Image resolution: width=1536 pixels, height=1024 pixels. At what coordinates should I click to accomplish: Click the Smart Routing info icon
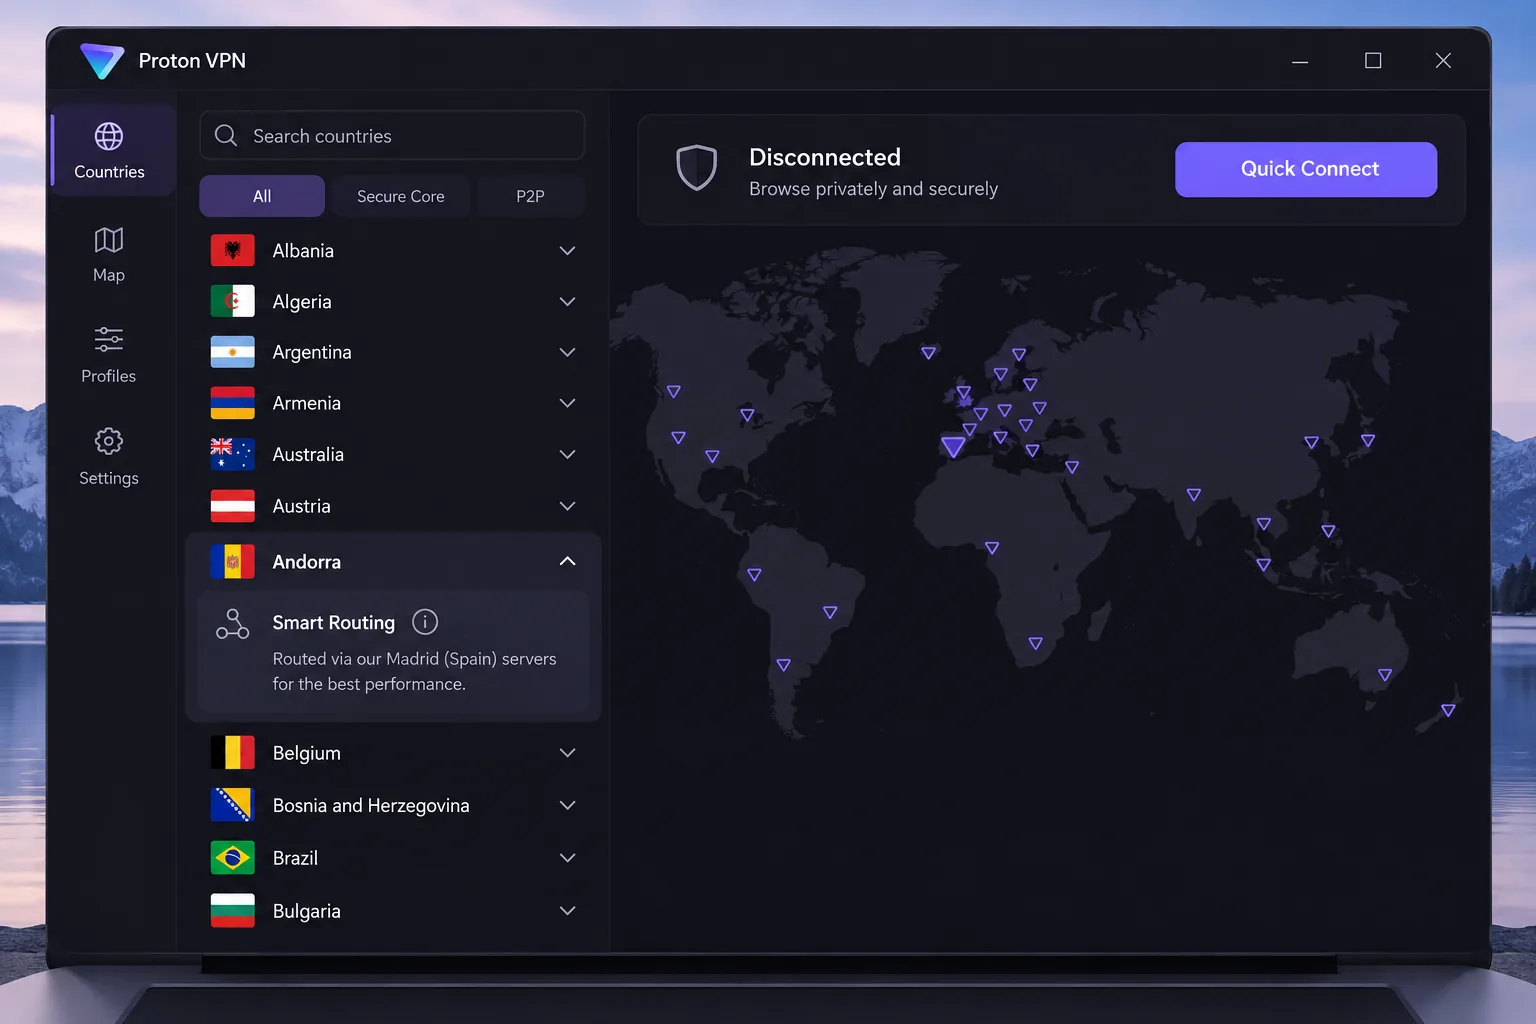[x=425, y=622]
